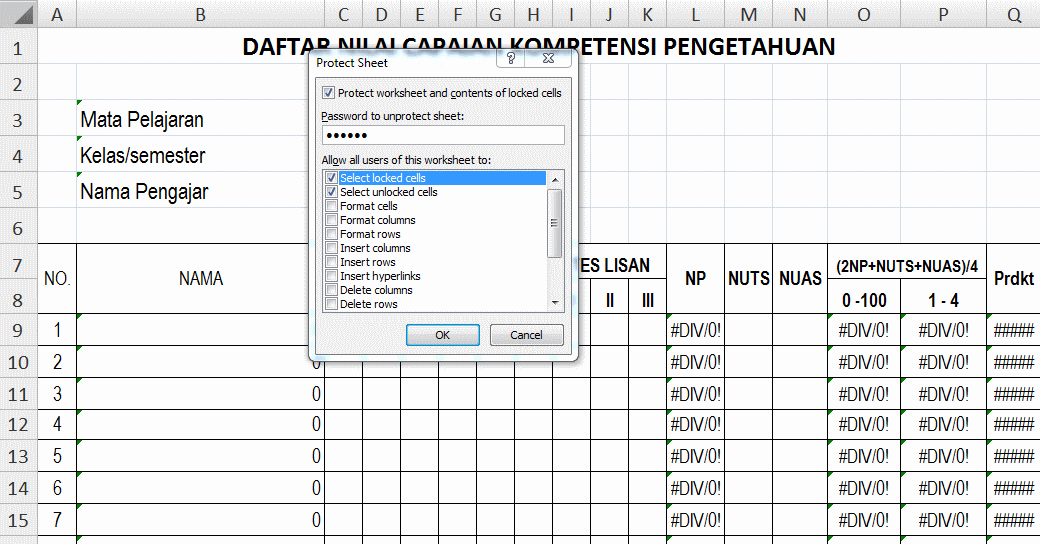Close the Protect Sheet dialog
This screenshot has height=544, width=1040.
(549, 58)
